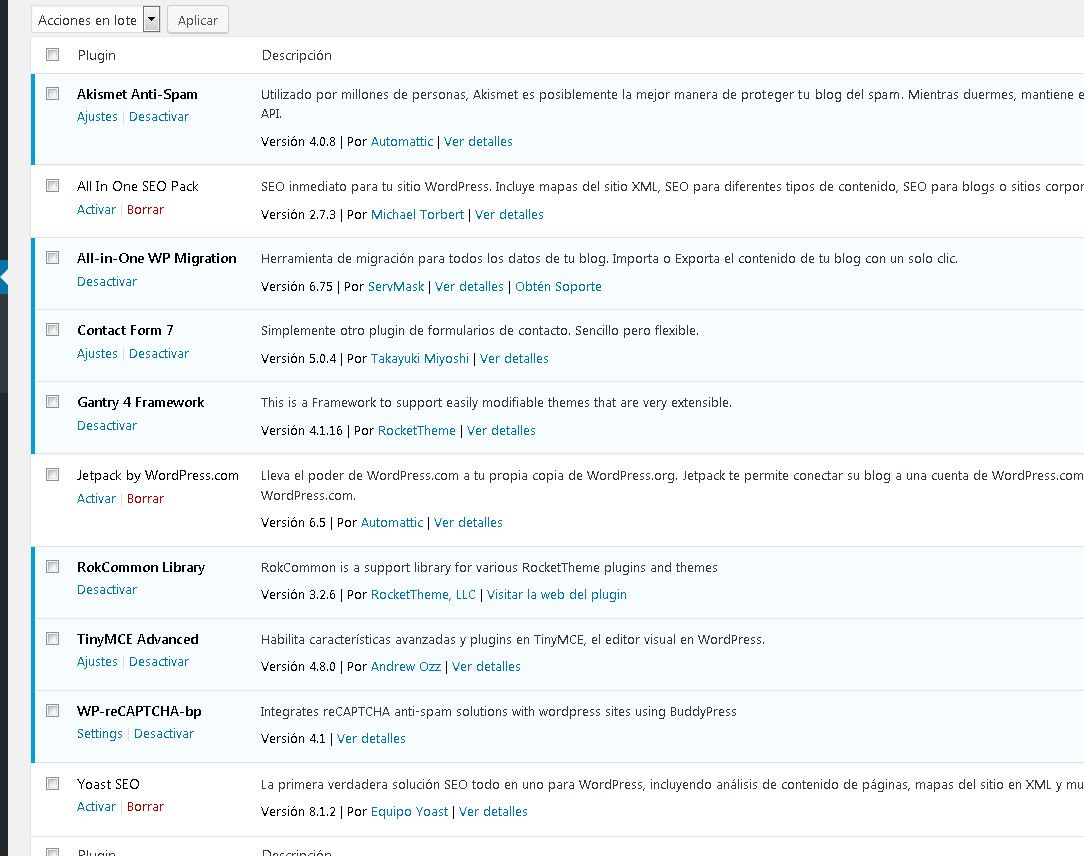Toggle the select-all checkbox in header
This screenshot has height=856, width=1084.
(x=53, y=55)
